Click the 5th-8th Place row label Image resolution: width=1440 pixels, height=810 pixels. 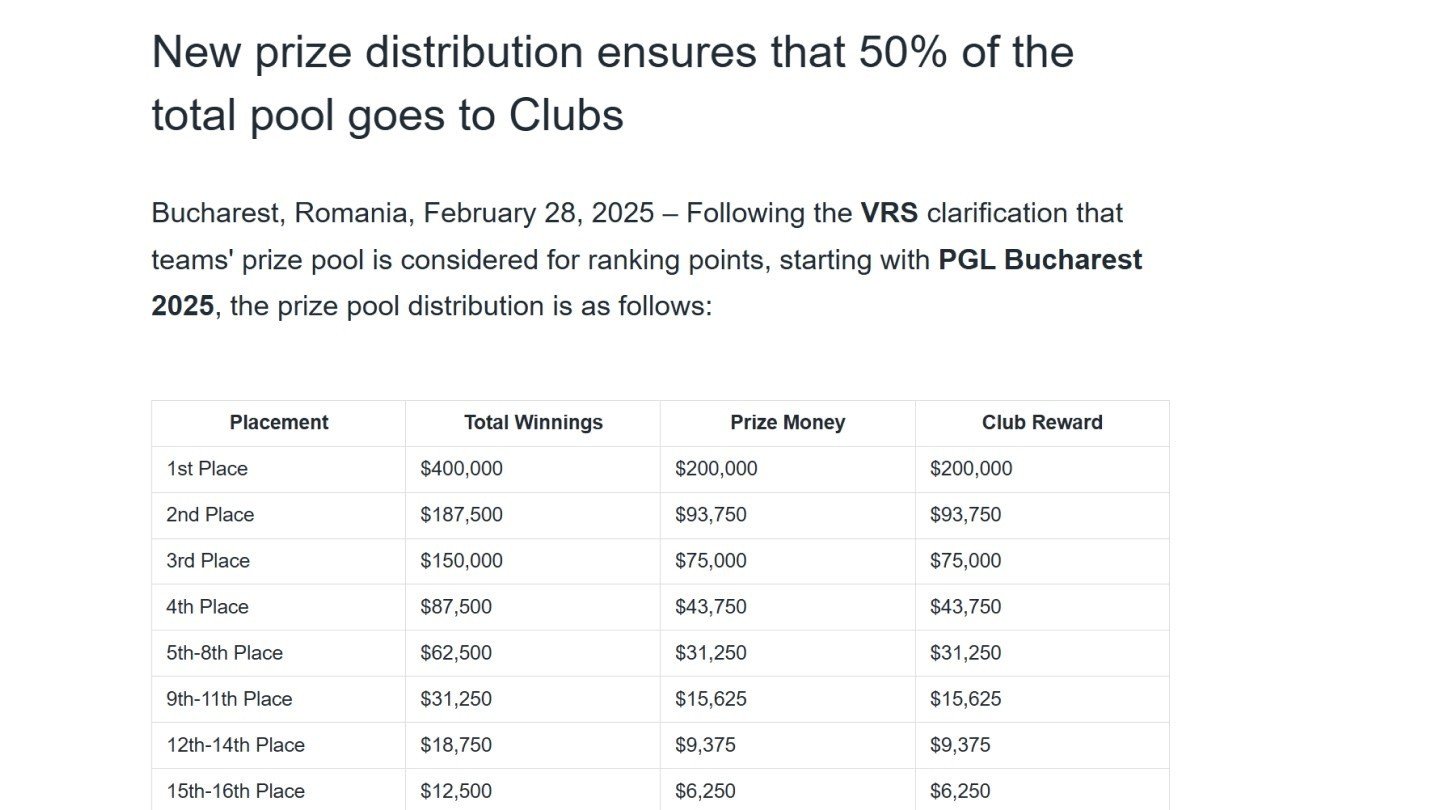click(x=225, y=653)
